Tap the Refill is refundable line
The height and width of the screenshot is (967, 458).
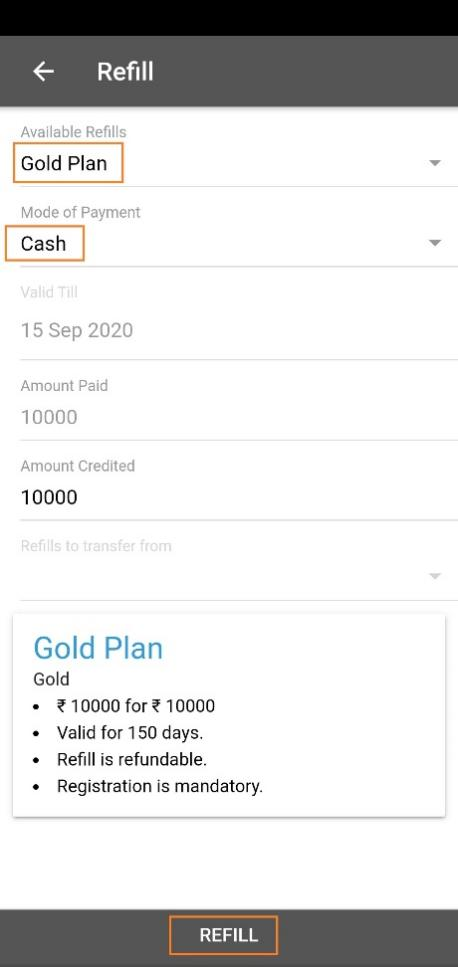coord(132,759)
